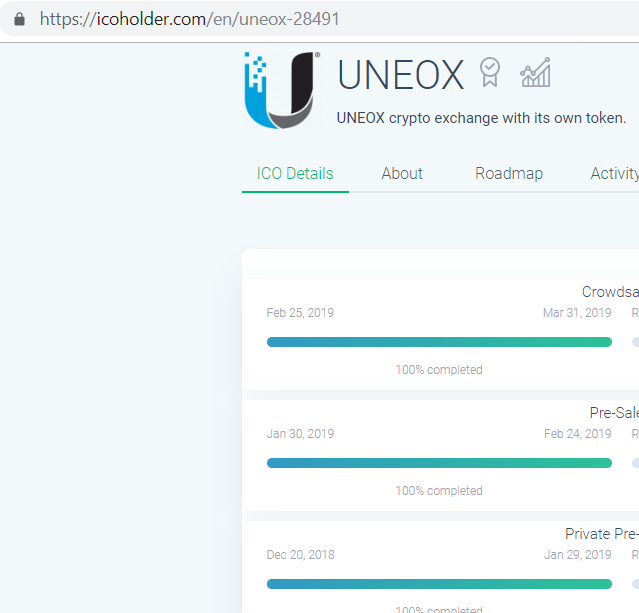
Task: Click the Crowdsale progress bar
Action: pos(439,342)
